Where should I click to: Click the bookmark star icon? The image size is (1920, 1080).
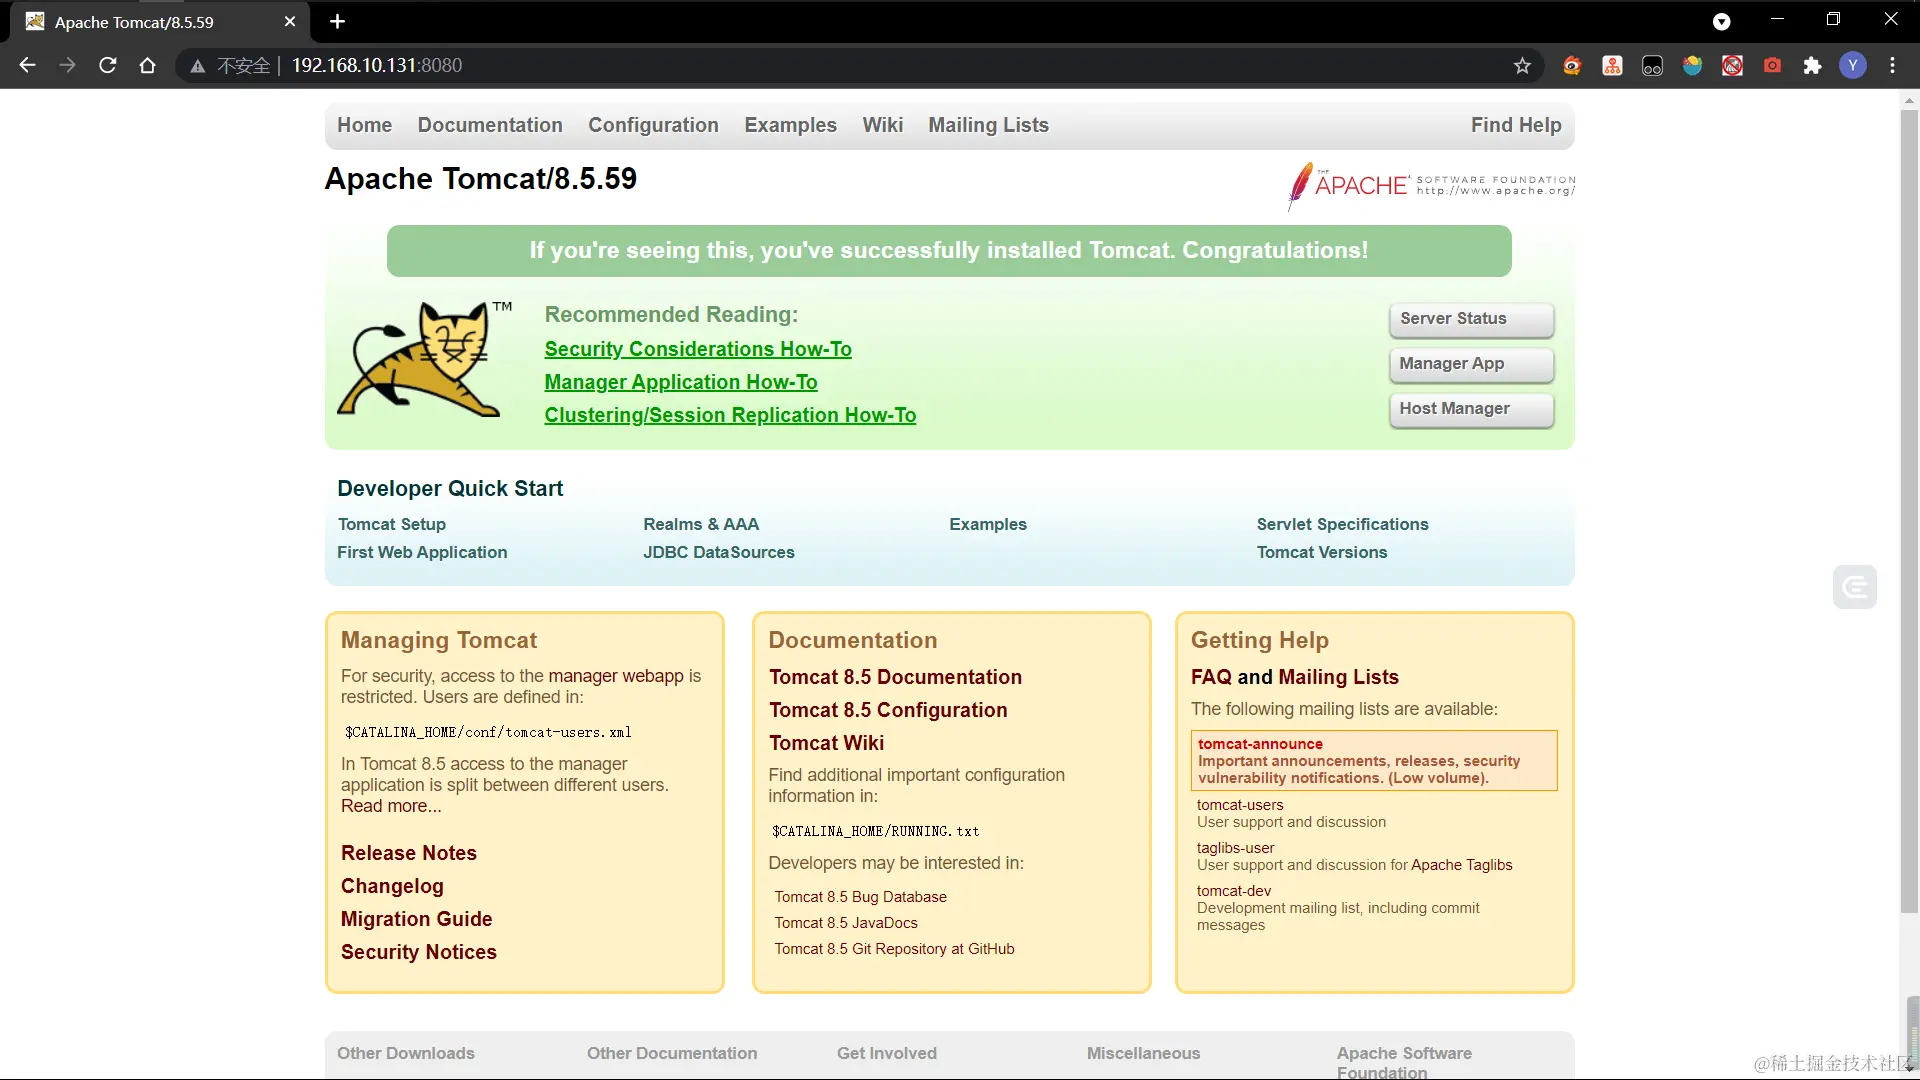coord(1522,66)
